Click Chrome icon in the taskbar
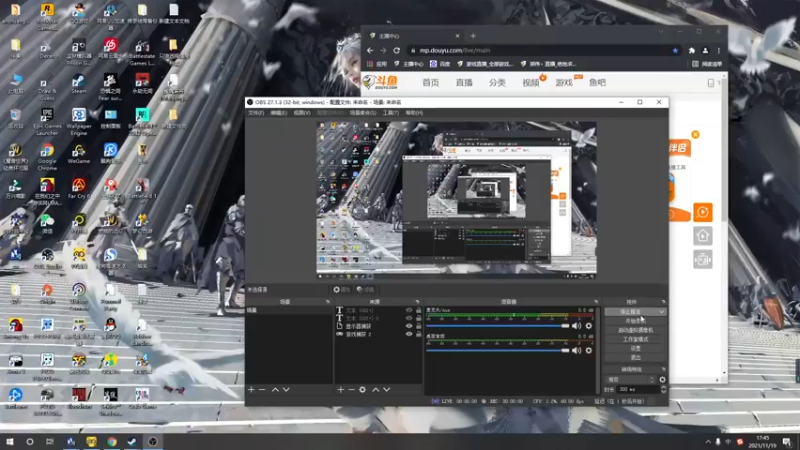The width and height of the screenshot is (800, 450). pos(112,441)
